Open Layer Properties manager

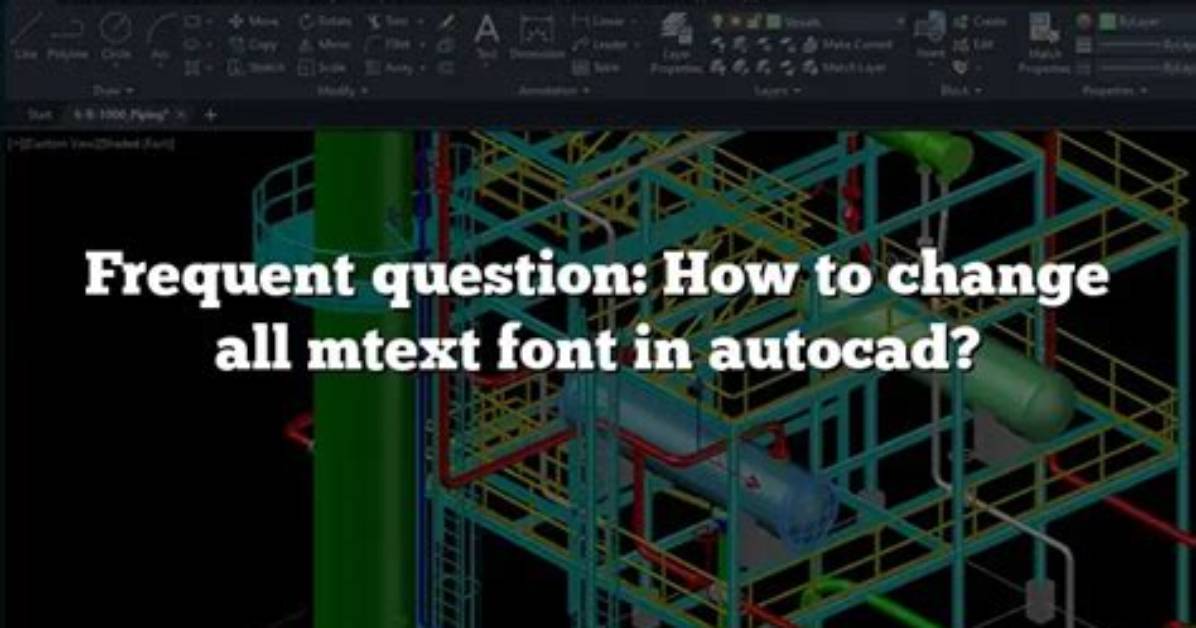tap(675, 42)
